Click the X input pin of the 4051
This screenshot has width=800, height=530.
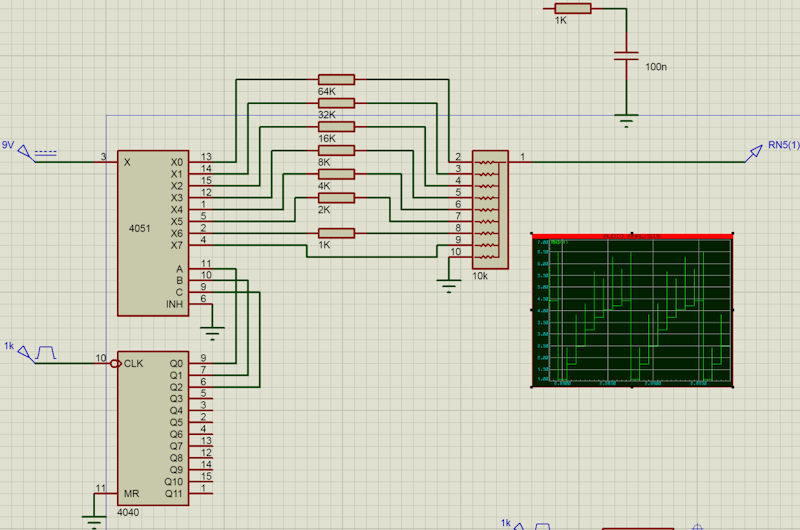pos(106,162)
